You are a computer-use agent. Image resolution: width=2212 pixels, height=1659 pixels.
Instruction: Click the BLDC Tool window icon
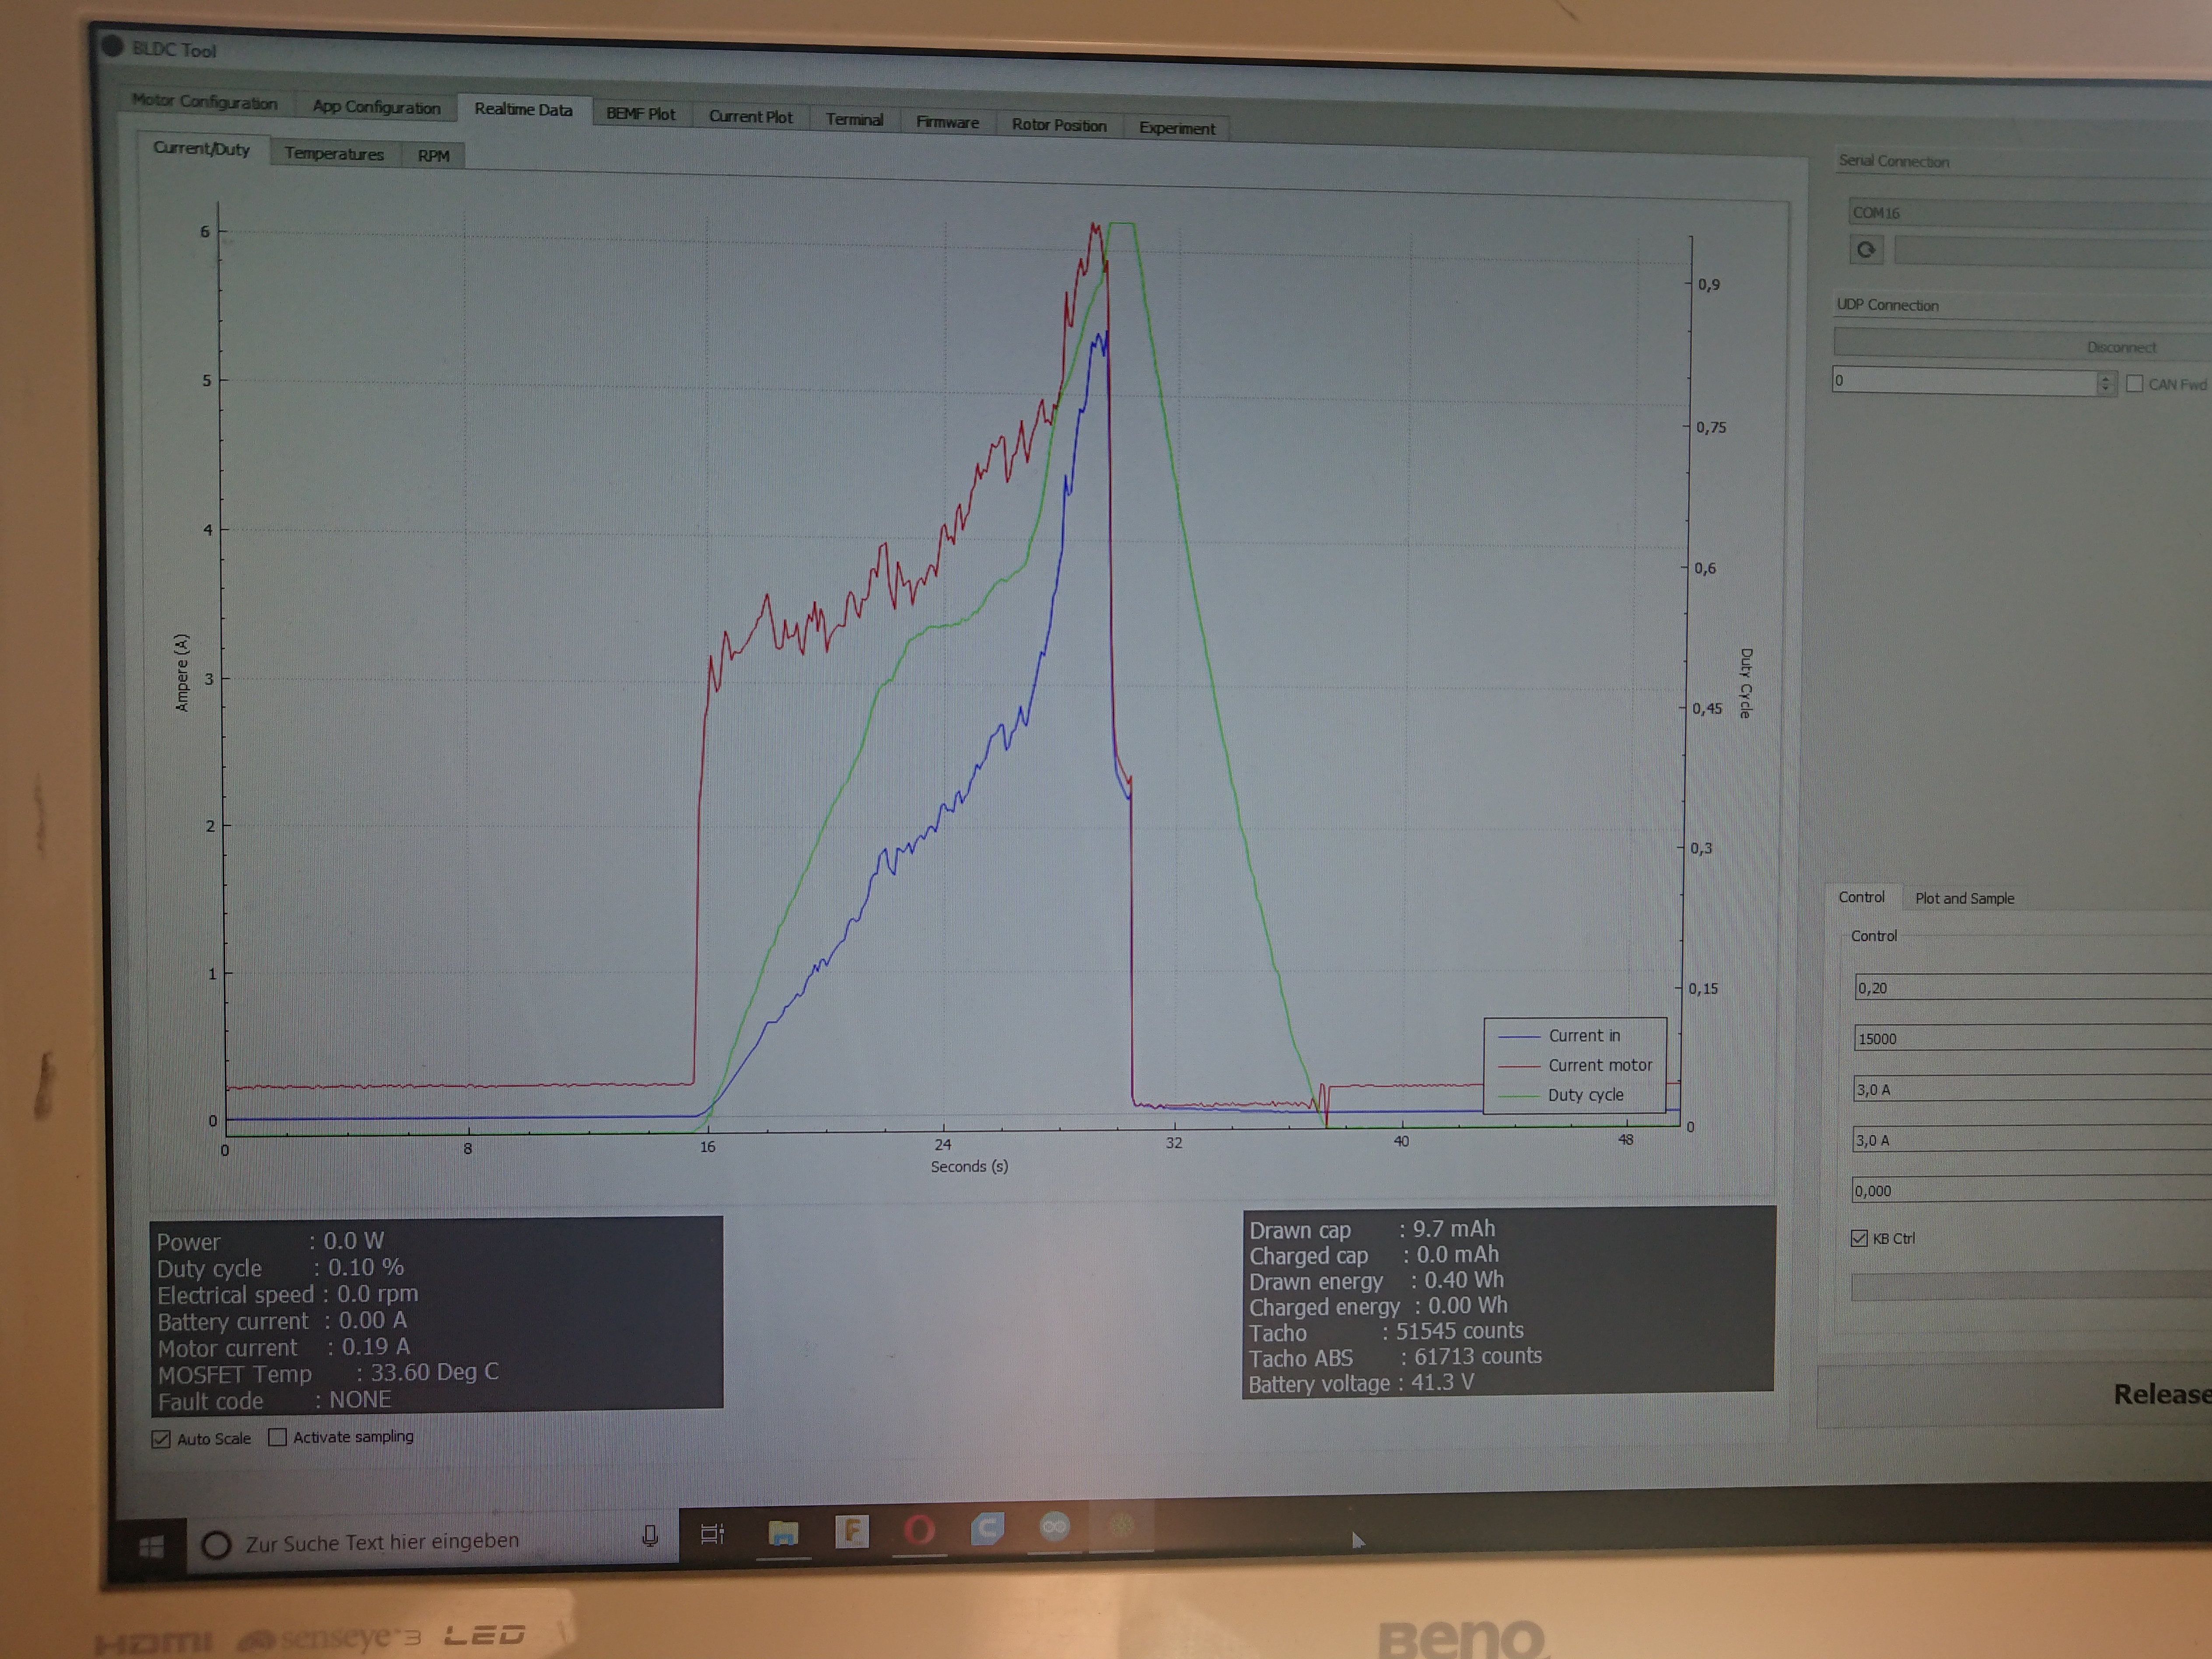click(x=112, y=46)
